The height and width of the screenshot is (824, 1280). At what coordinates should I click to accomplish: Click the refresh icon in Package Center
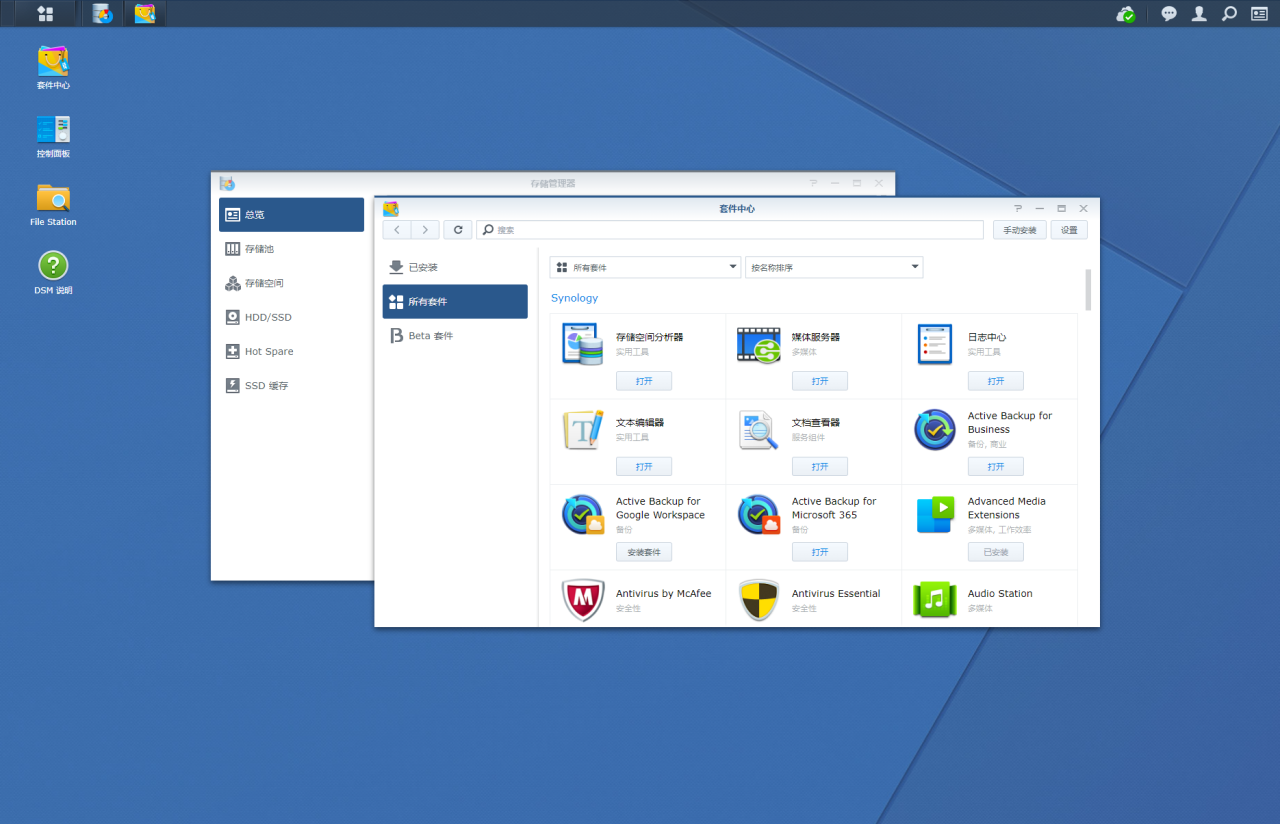click(x=458, y=230)
